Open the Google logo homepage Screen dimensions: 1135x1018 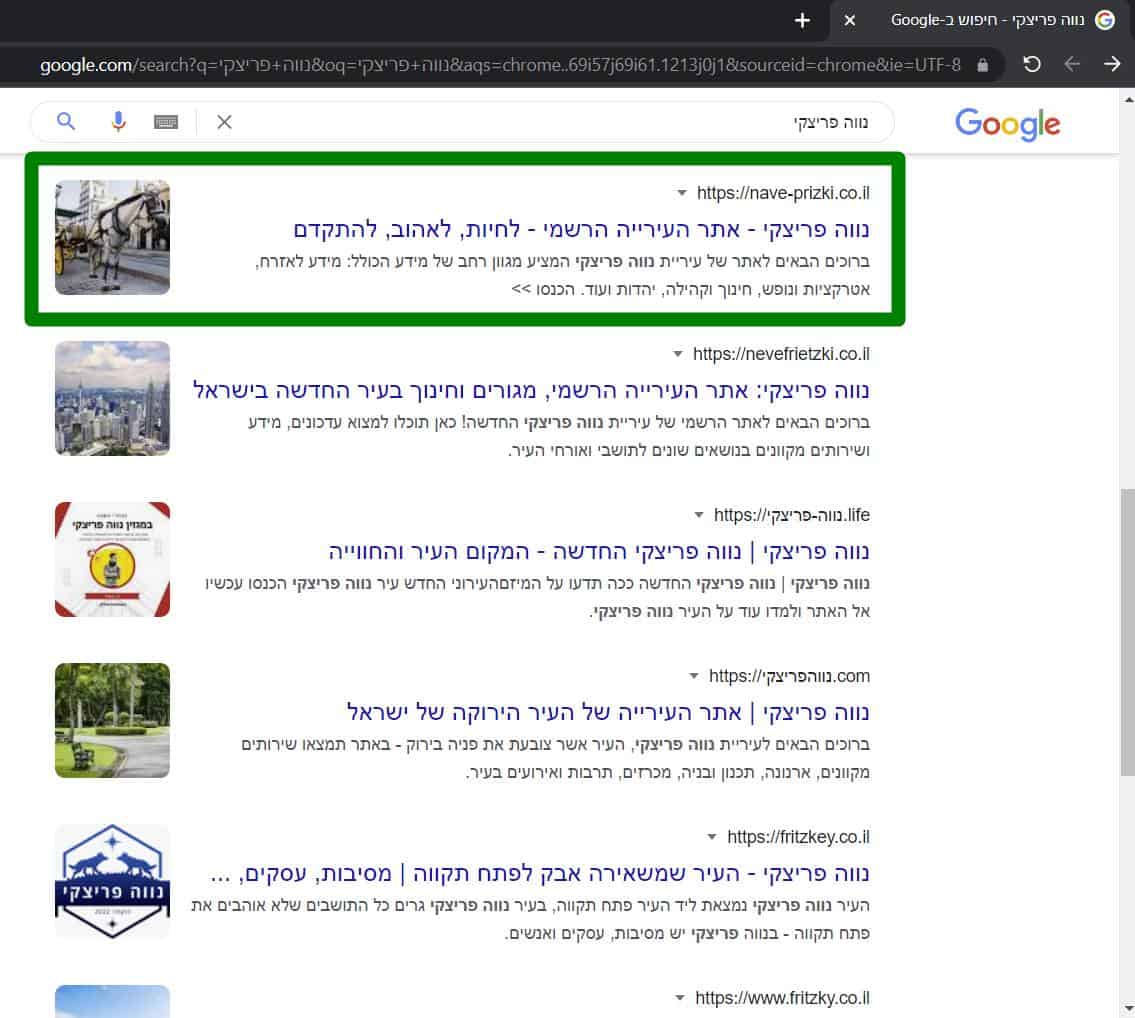1007,125
